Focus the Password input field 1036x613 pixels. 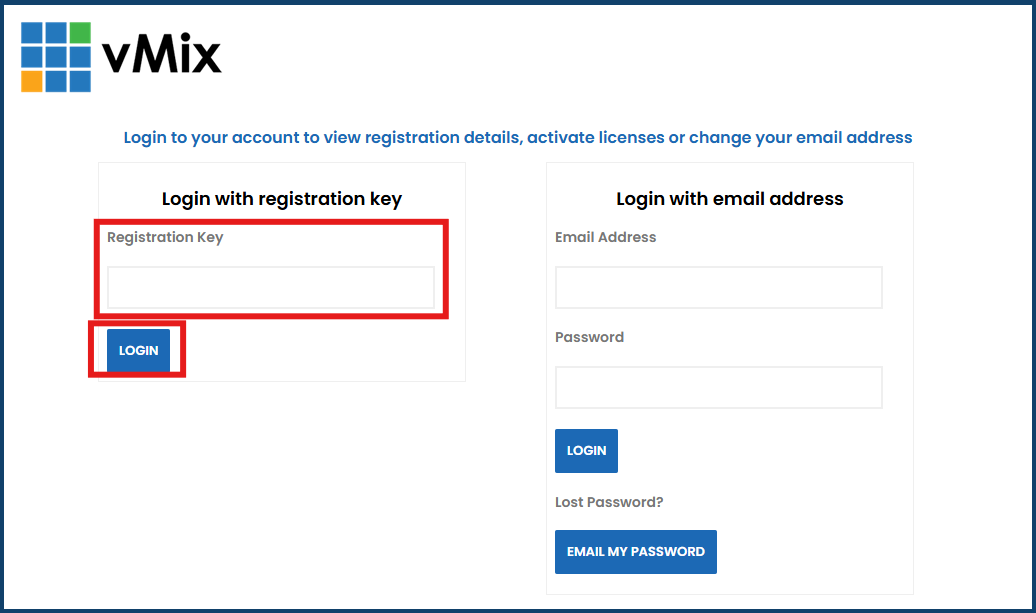(719, 387)
